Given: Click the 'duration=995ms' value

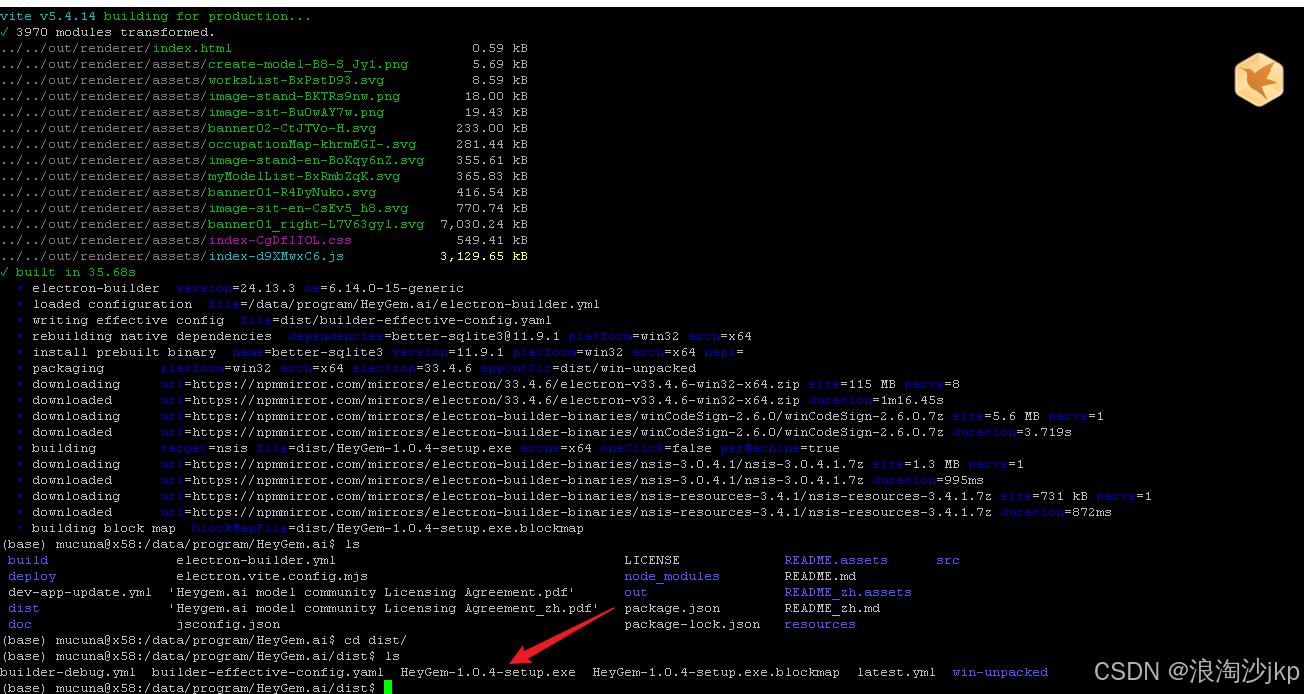Looking at the screenshot, I should point(928,480).
